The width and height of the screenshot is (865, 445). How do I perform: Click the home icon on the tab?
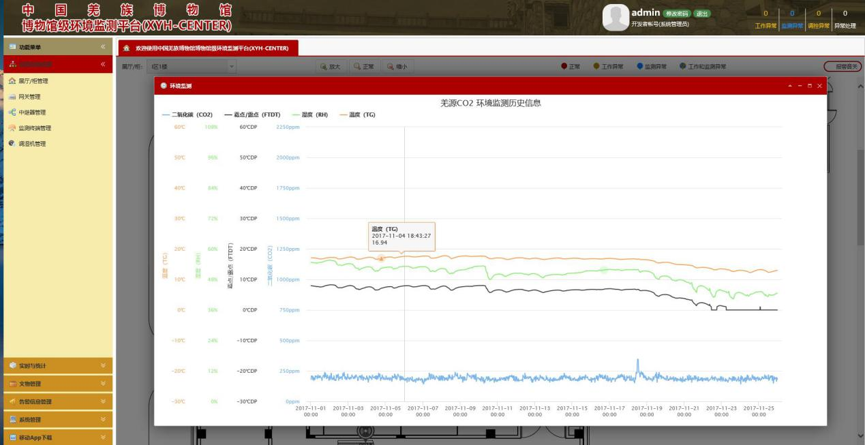[126, 48]
